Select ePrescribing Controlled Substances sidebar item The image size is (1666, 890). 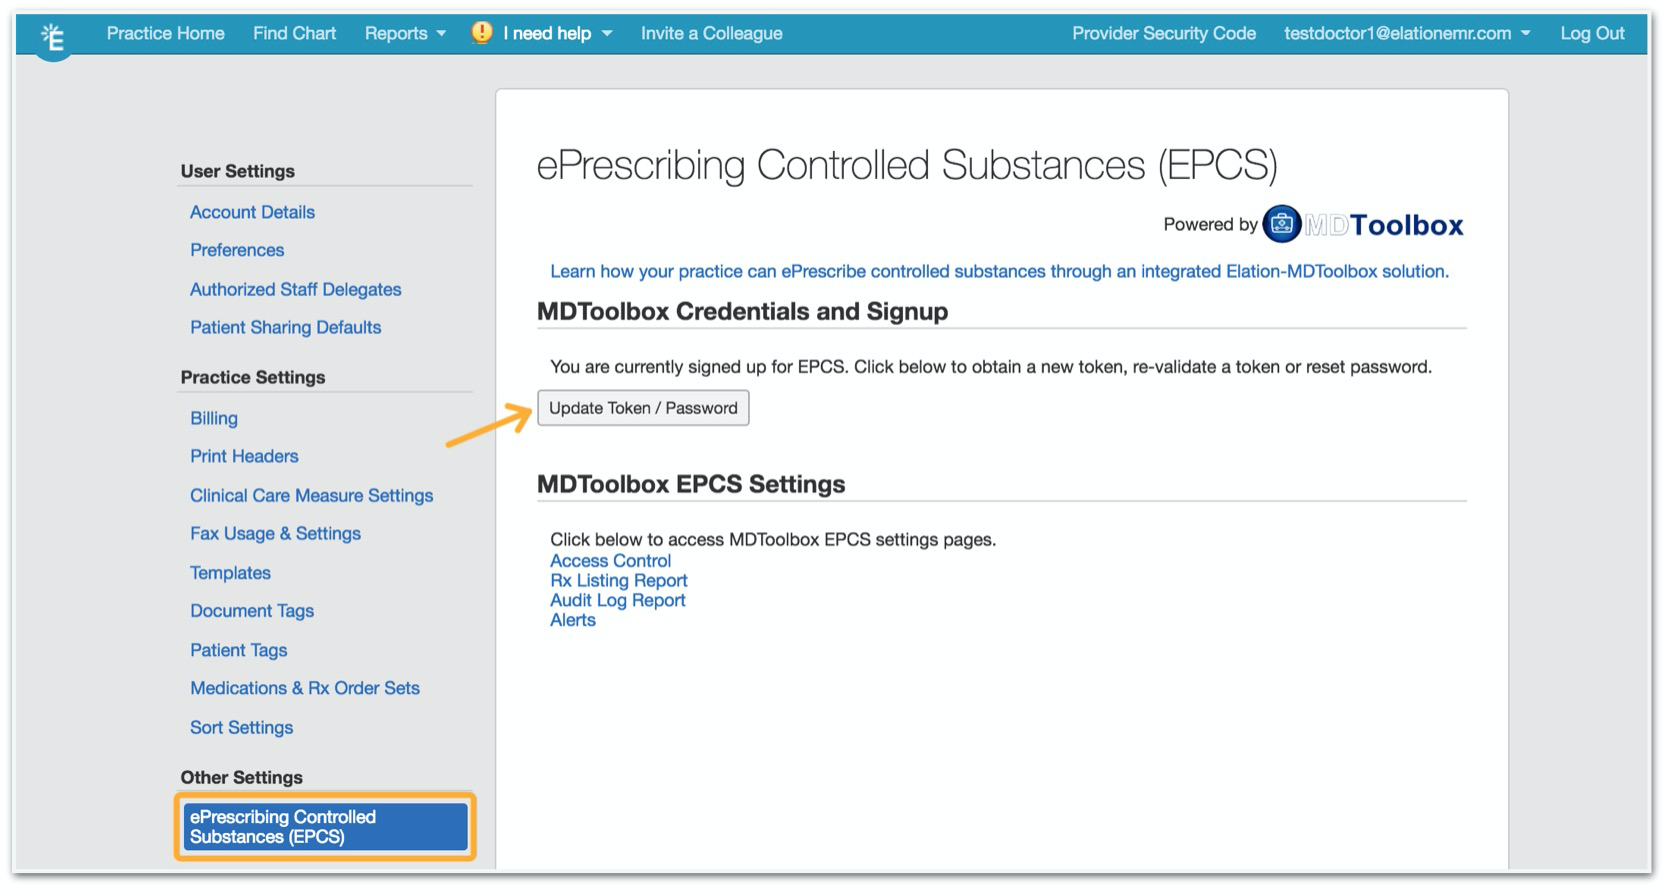click(325, 827)
